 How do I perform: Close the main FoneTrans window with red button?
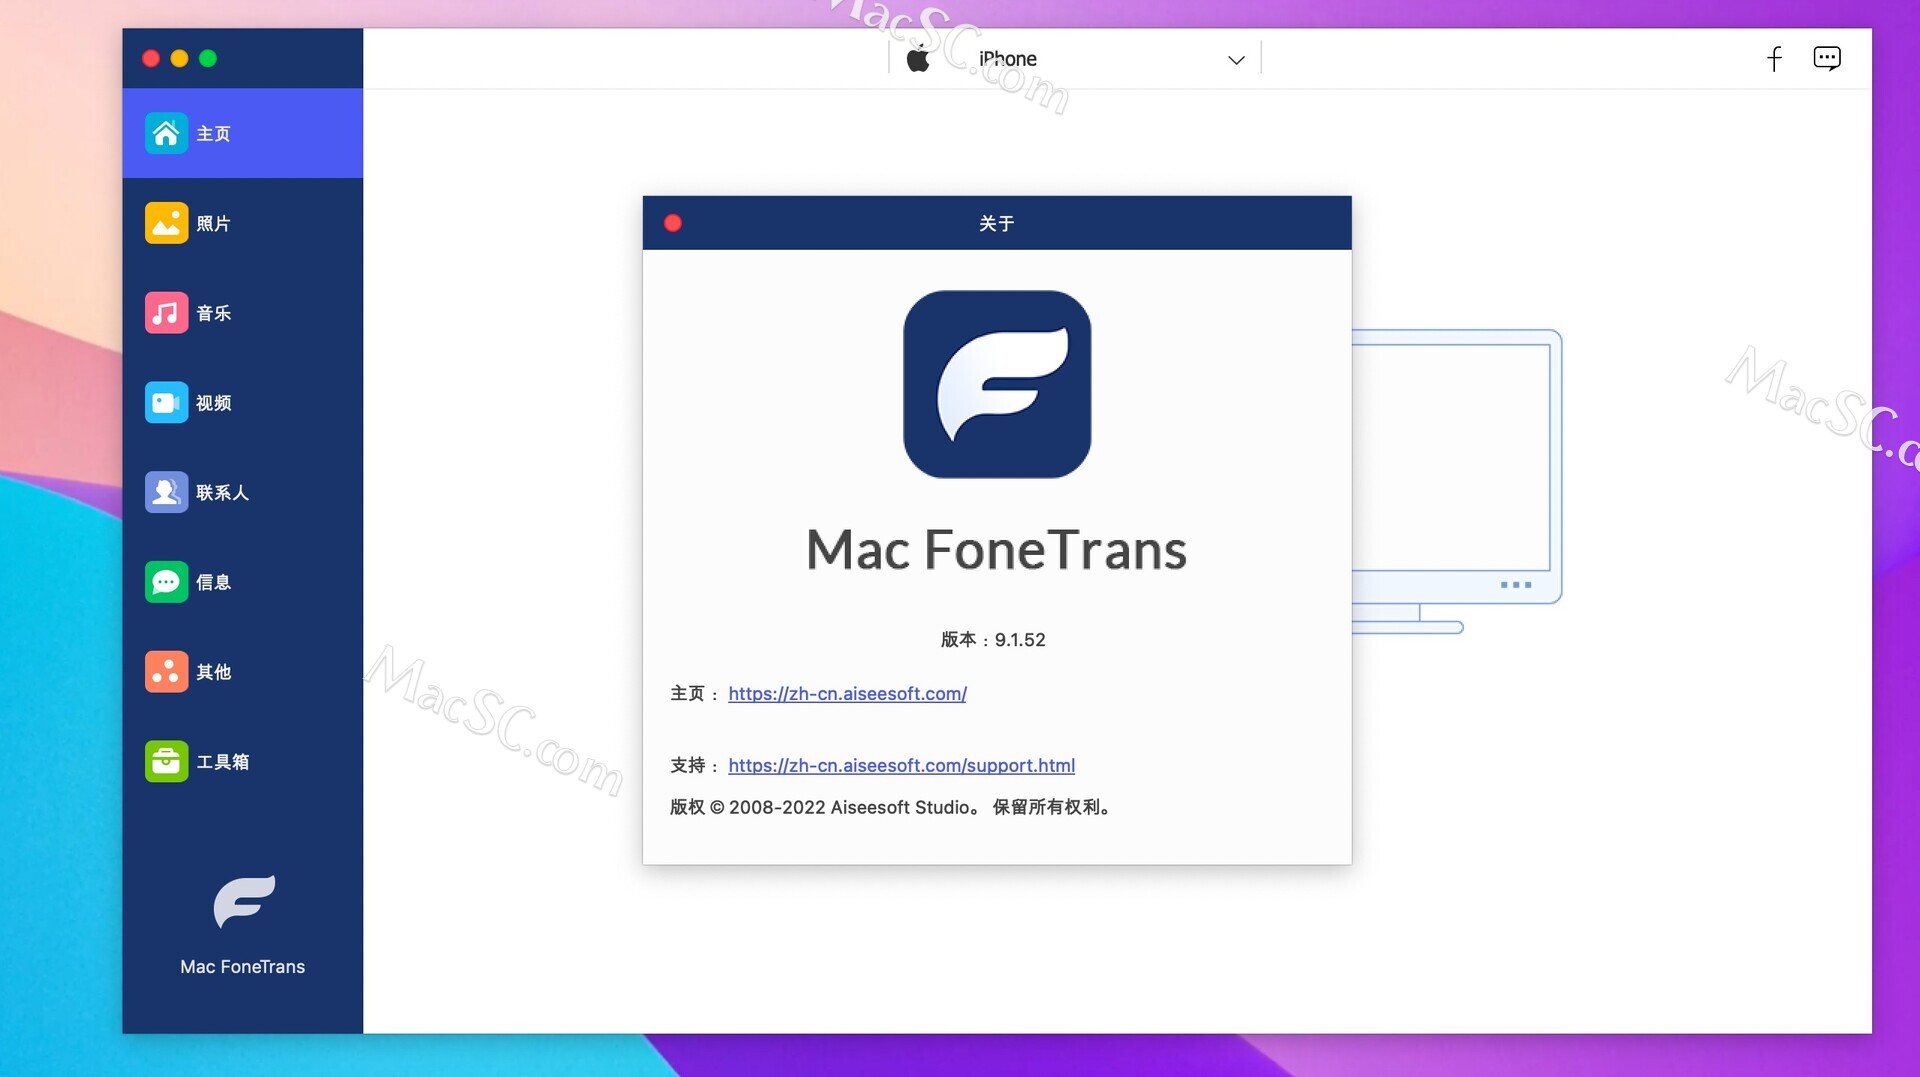pos(151,59)
